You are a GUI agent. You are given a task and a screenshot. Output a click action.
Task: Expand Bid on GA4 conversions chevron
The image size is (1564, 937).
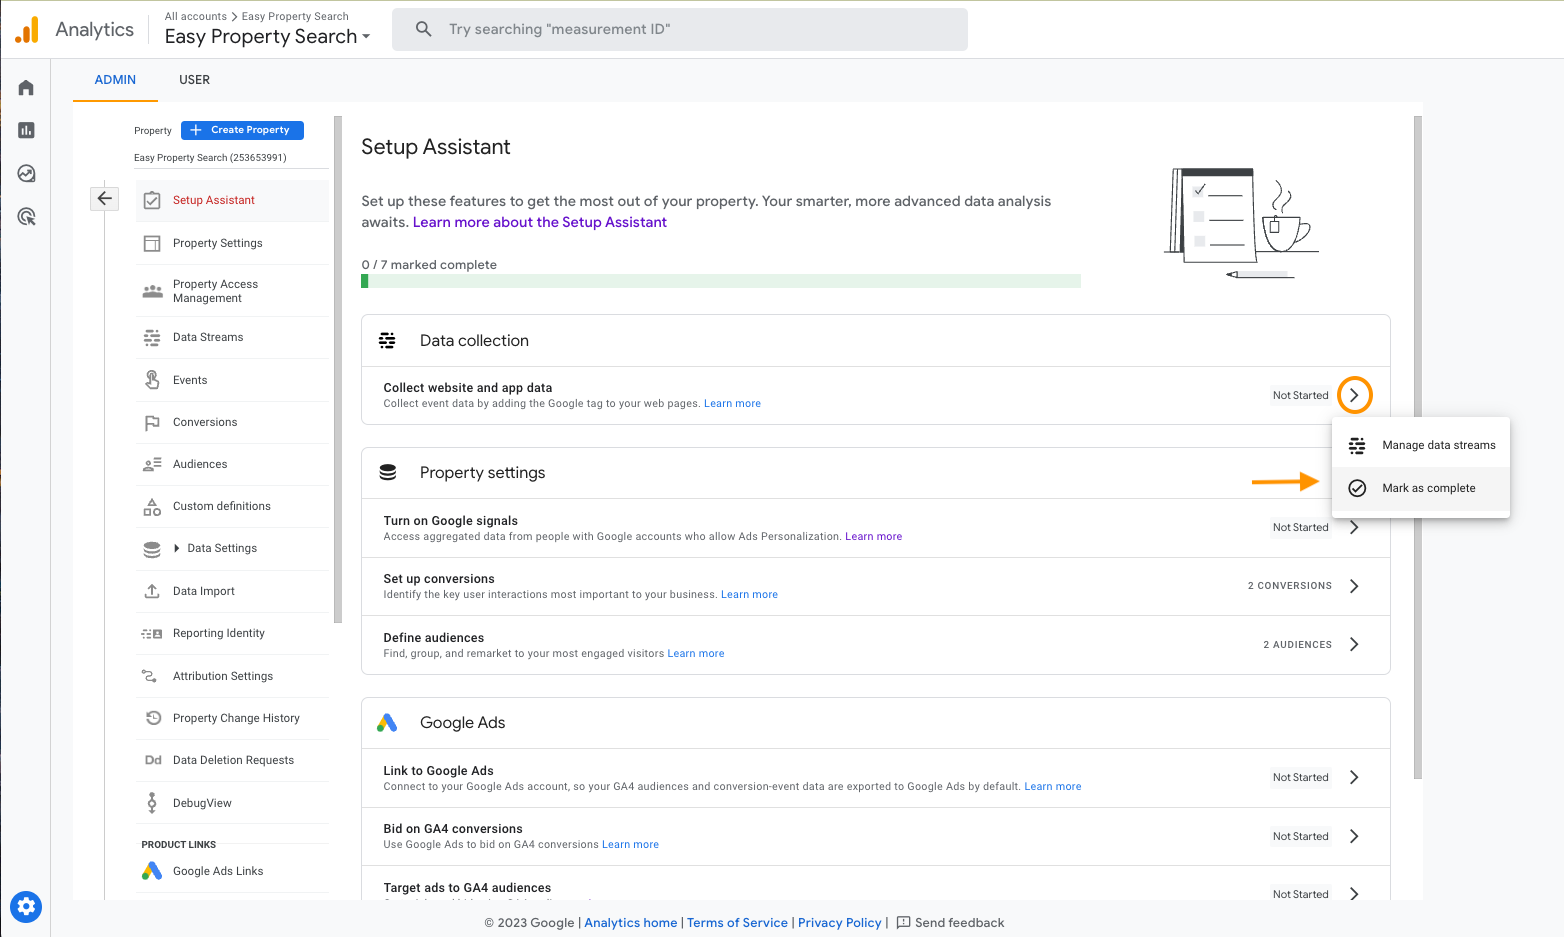point(1354,836)
